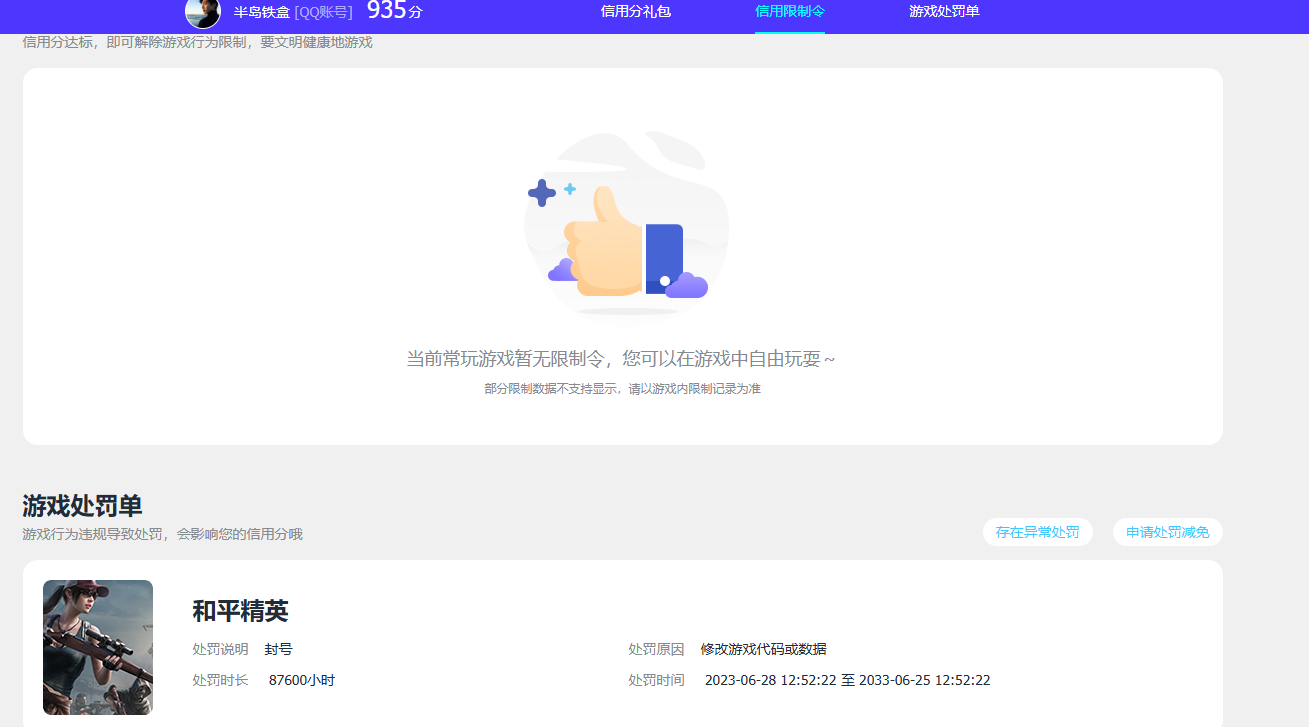Image resolution: width=1309 pixels, height=727 pixels.
Task: Click the 修改游戏代码或数据 reason text
Action: click(764, 649)
